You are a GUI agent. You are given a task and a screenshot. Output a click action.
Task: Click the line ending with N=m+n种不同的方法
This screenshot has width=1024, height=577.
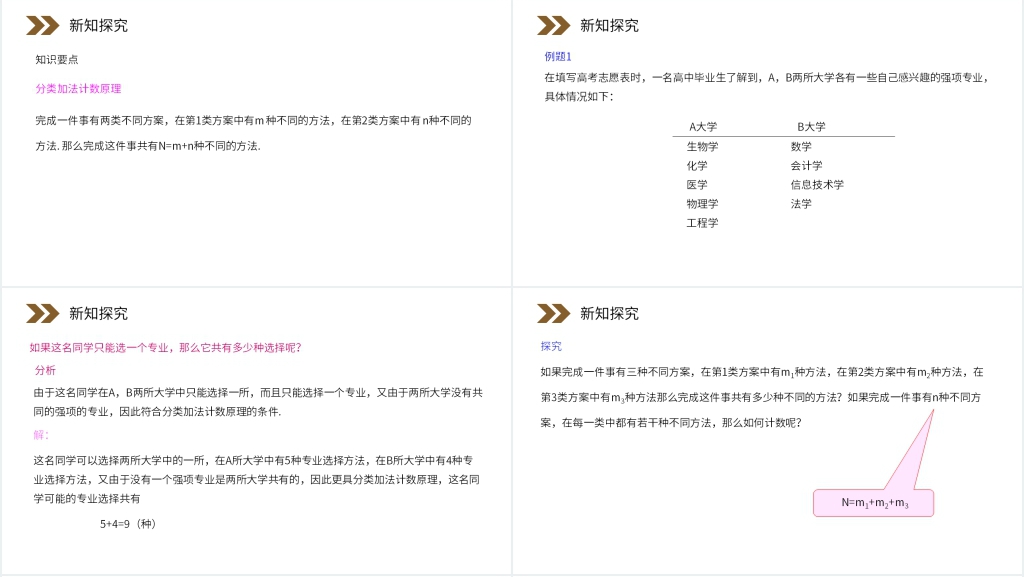(148, 146)
